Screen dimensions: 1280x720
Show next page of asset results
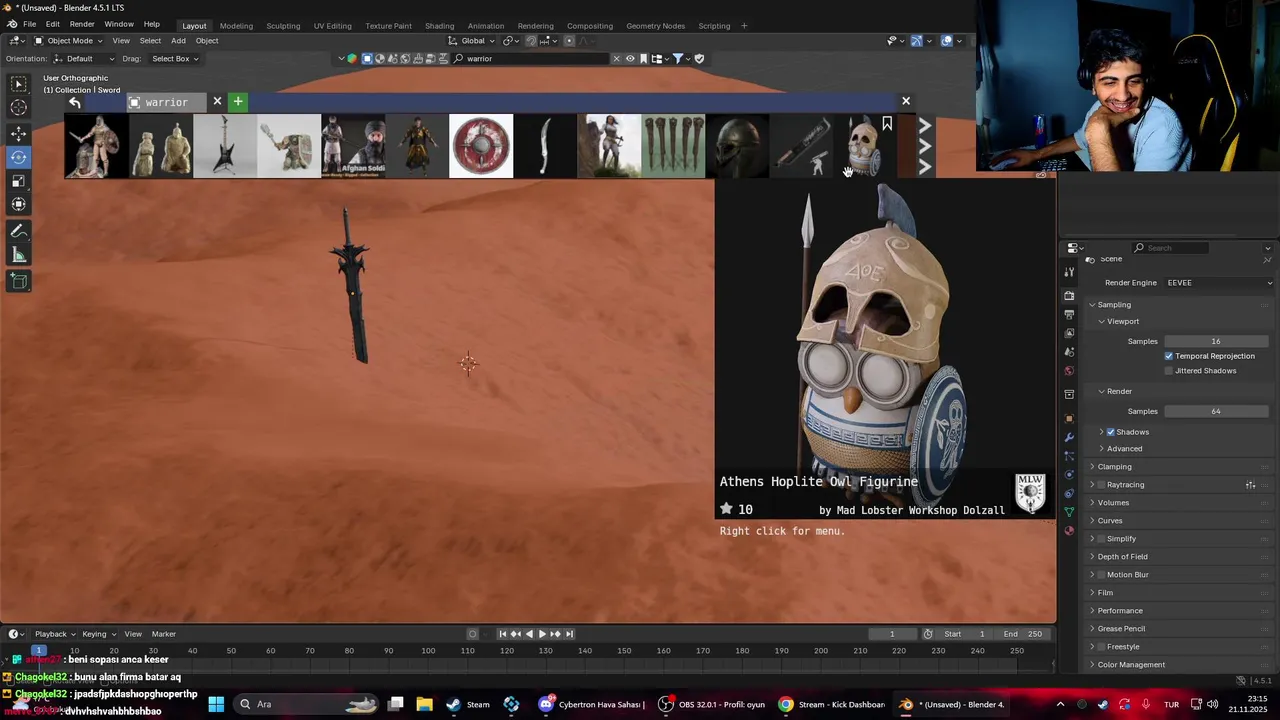(925, 146)
